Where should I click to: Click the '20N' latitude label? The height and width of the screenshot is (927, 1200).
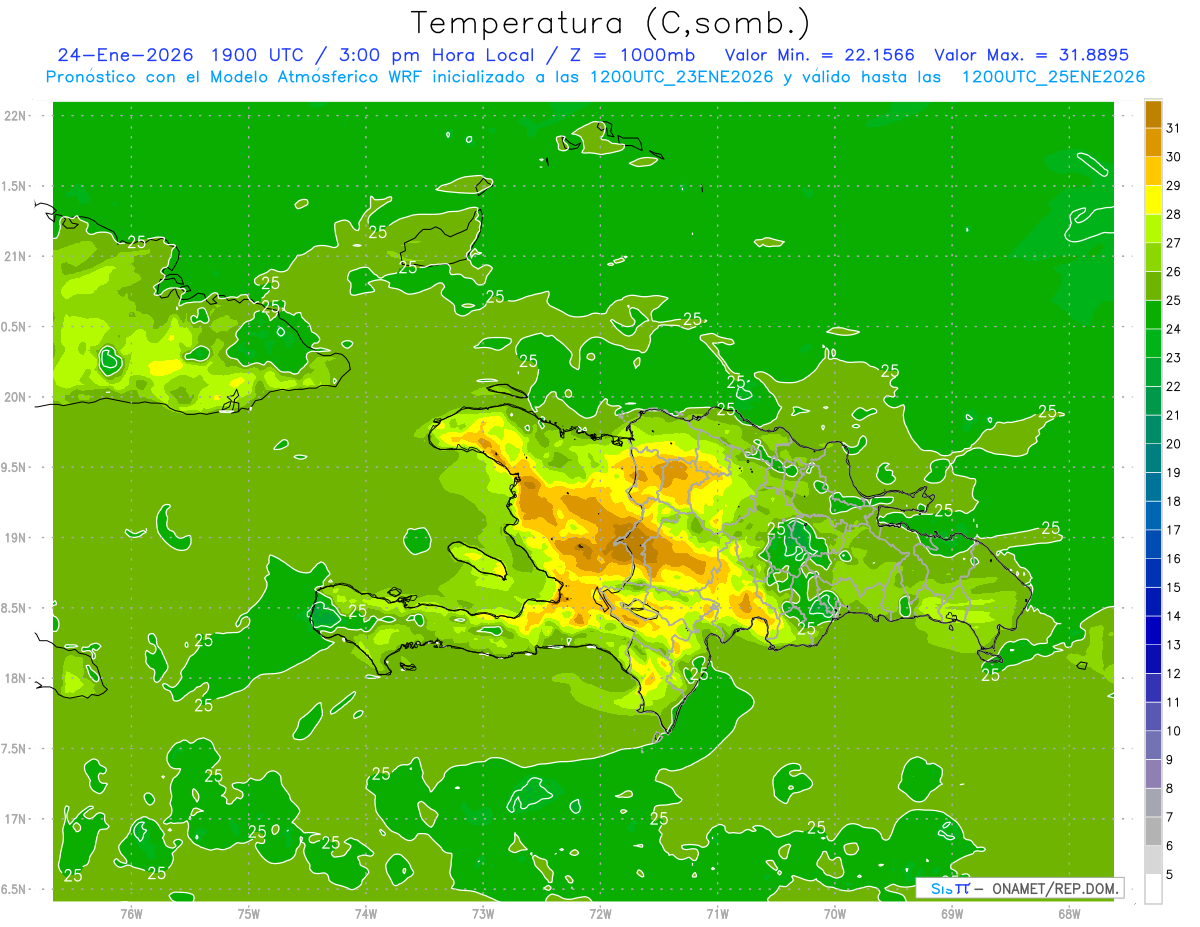15,397
